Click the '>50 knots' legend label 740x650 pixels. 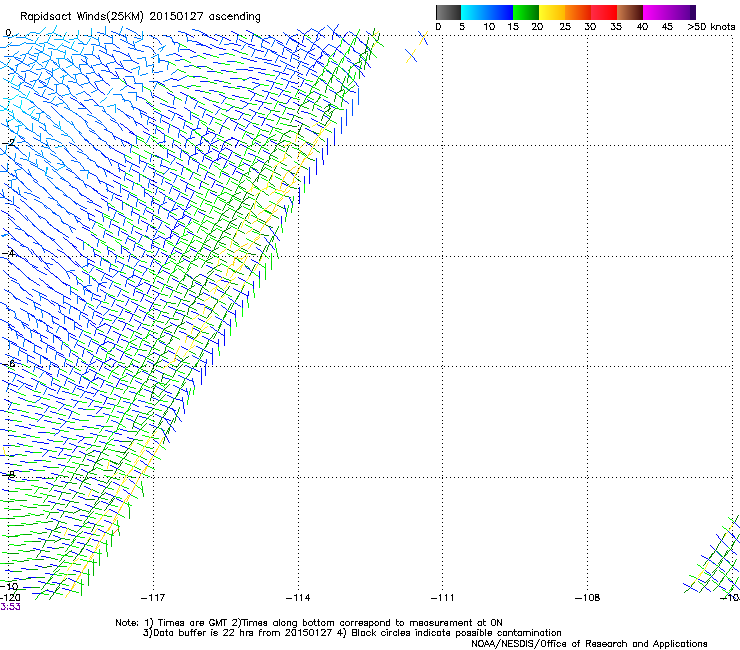[711, 27]
